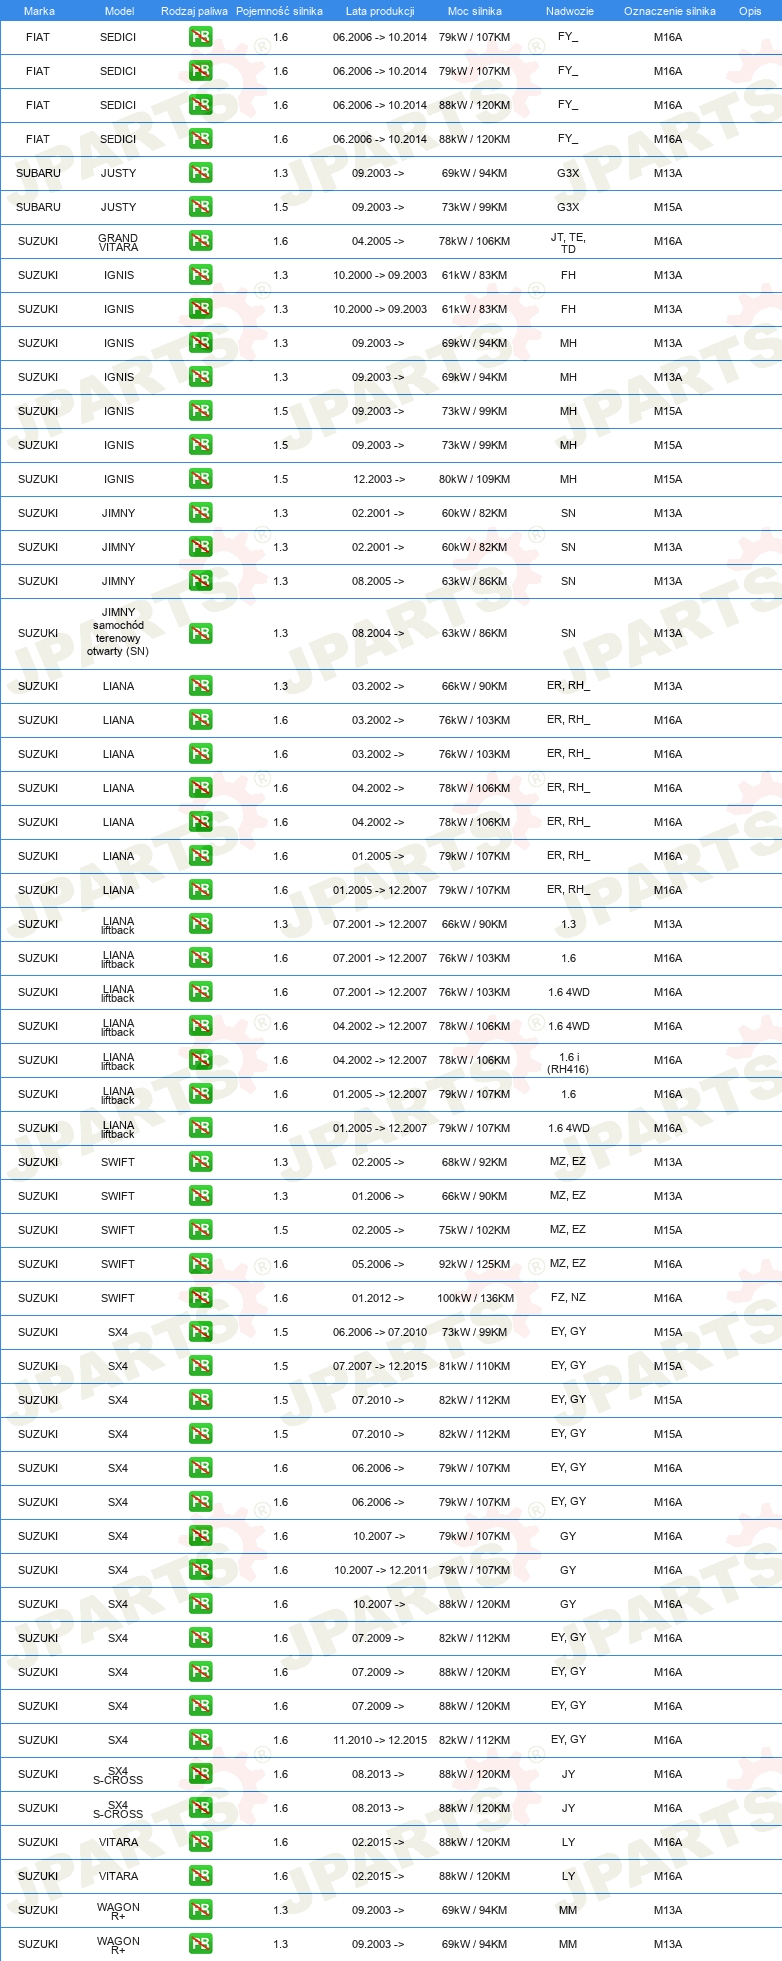Select the 'MZ, EZ' cell in SWIFT 92kW row
The height and width of the screenshot is (1961, 782).
[x=568, y=1263]
